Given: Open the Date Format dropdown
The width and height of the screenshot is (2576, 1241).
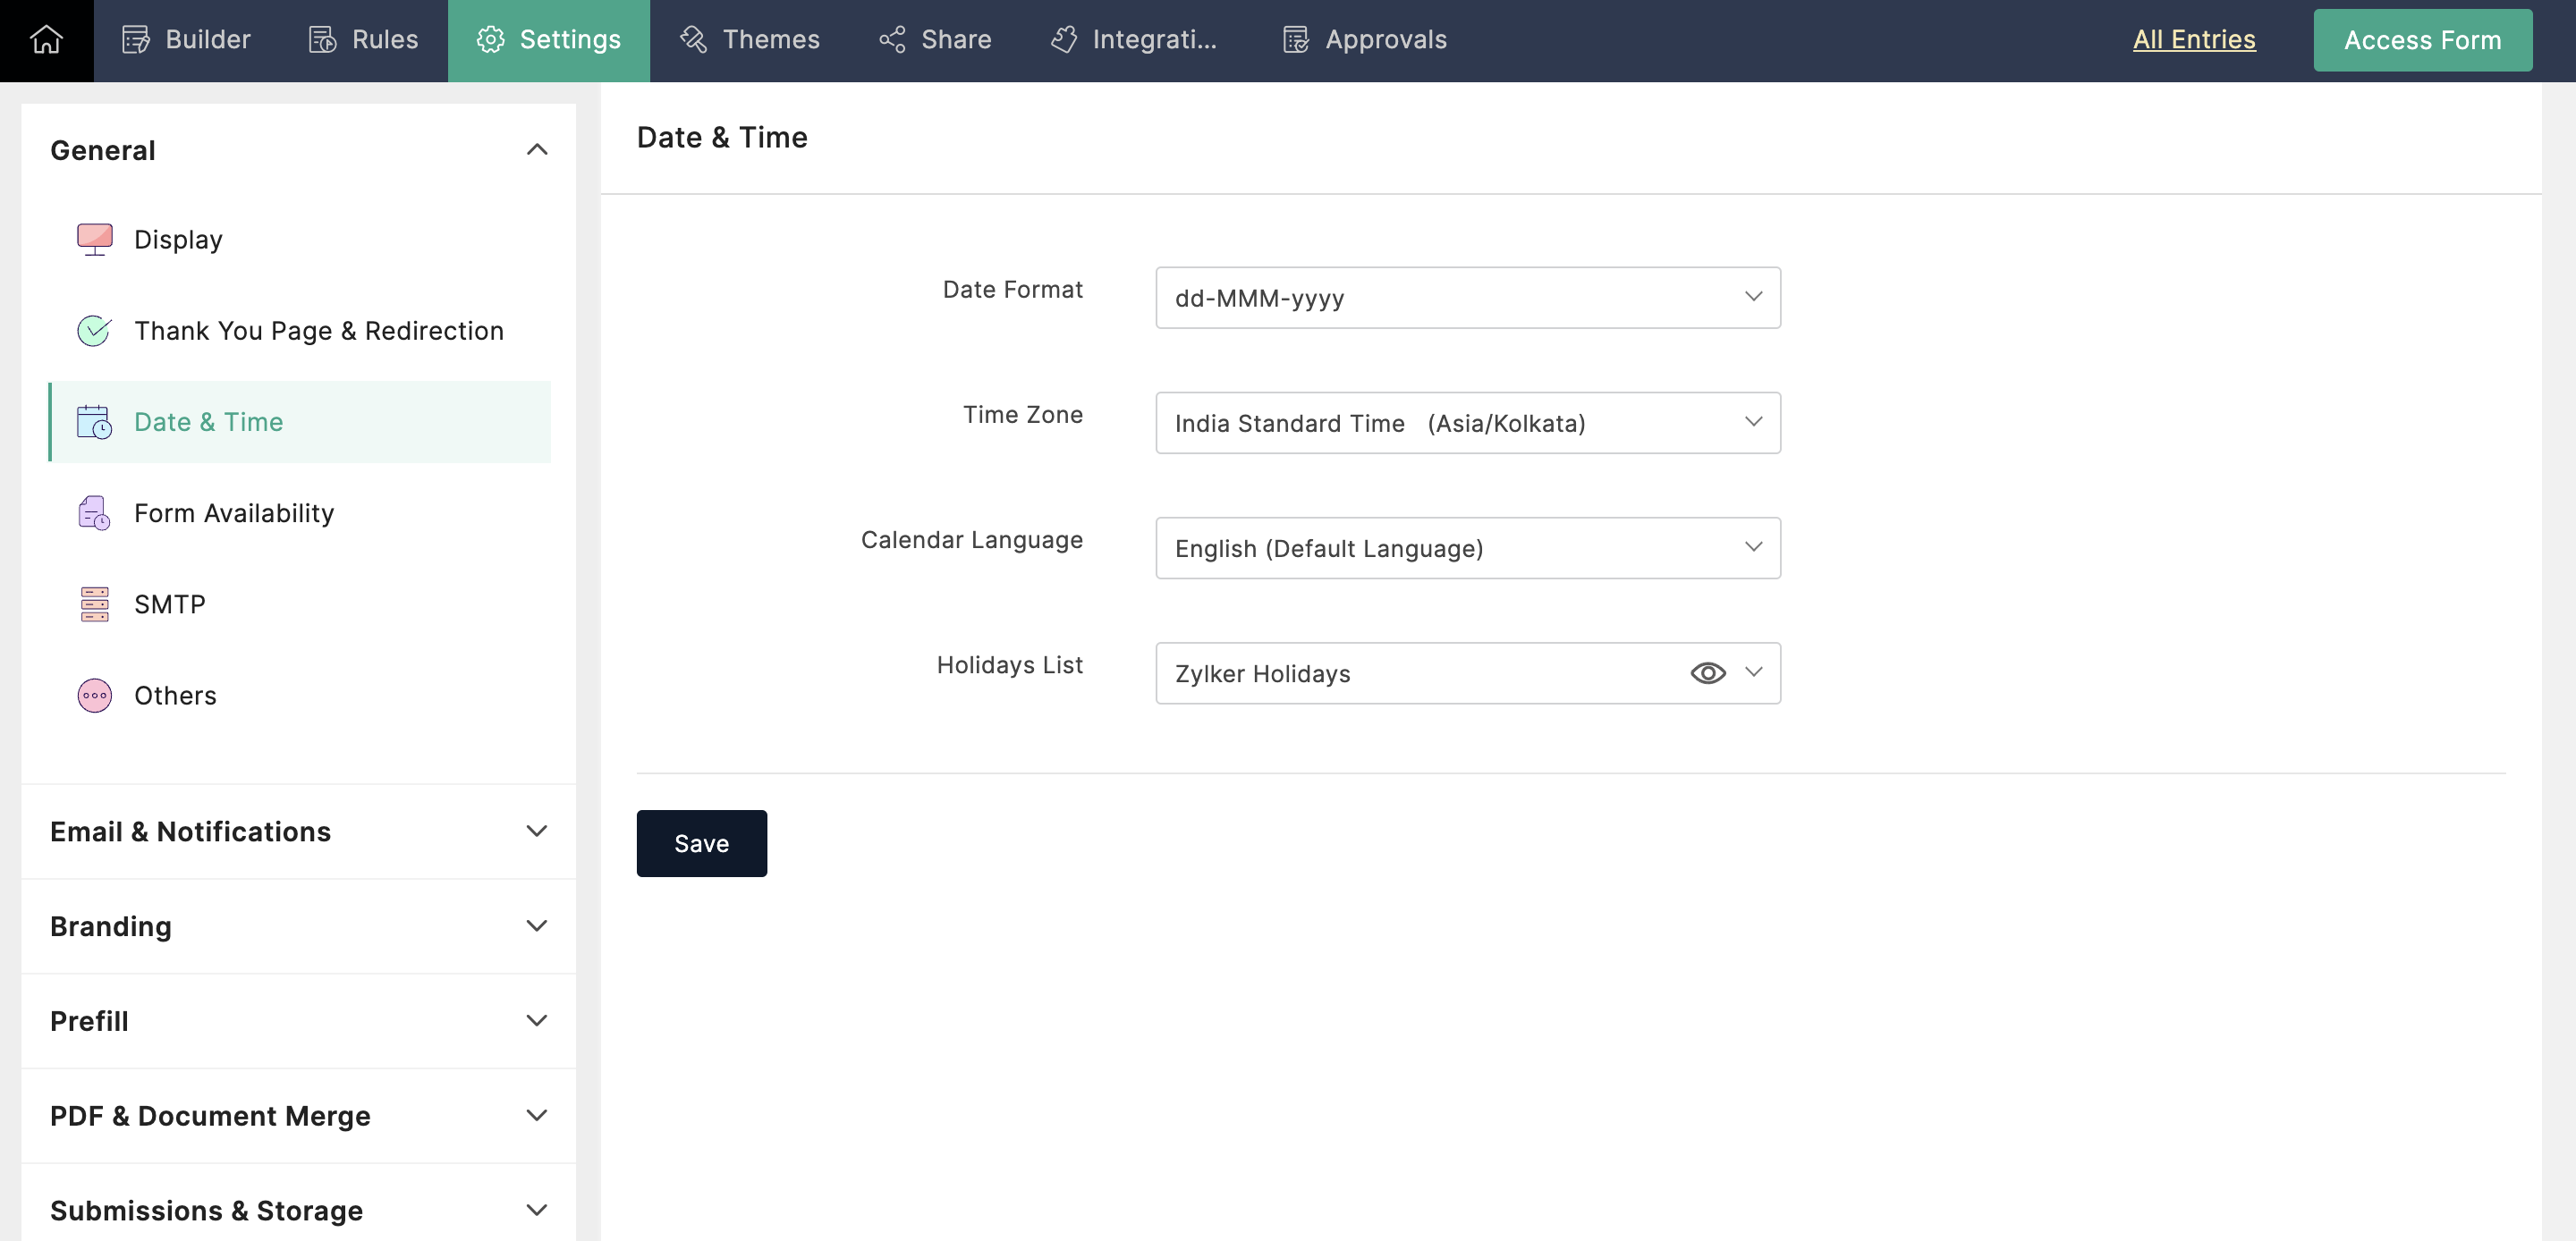Looking at the screenshot, I should [x=1467, y=297].
